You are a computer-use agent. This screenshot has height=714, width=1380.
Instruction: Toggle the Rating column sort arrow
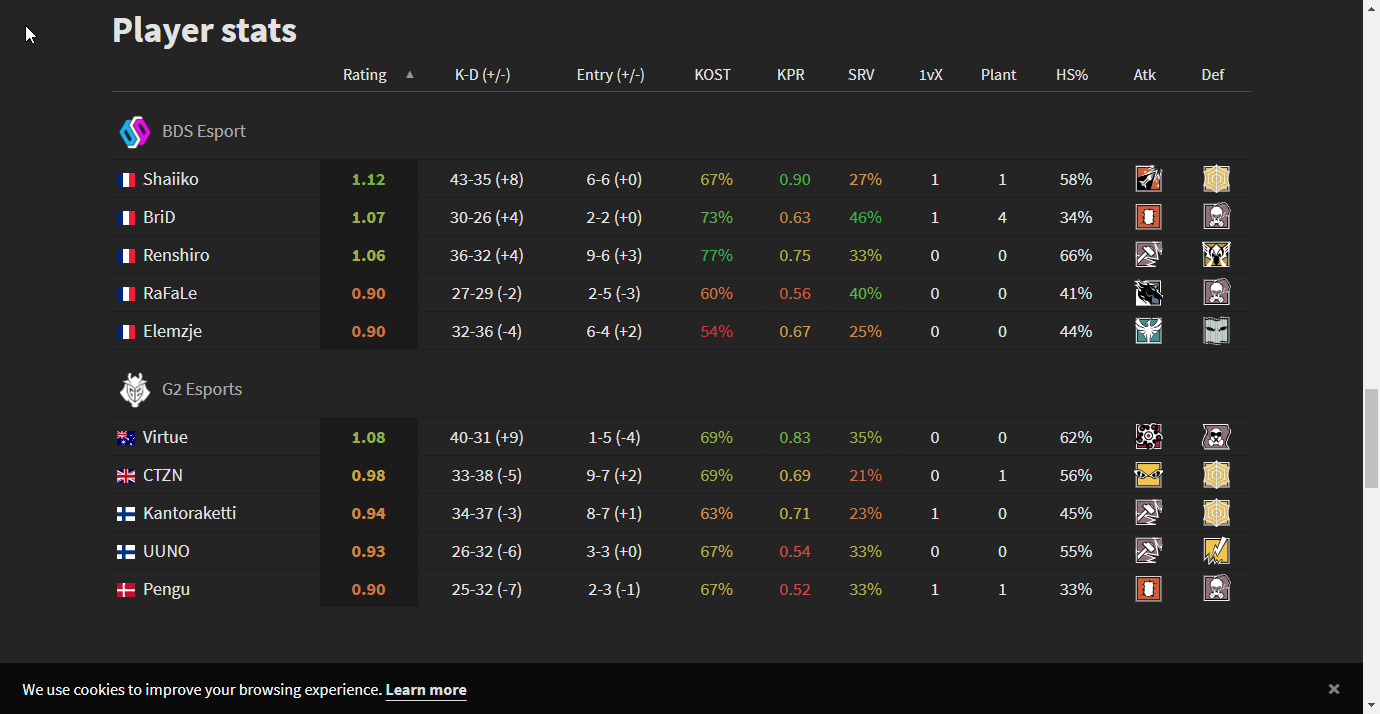[409, 75]
